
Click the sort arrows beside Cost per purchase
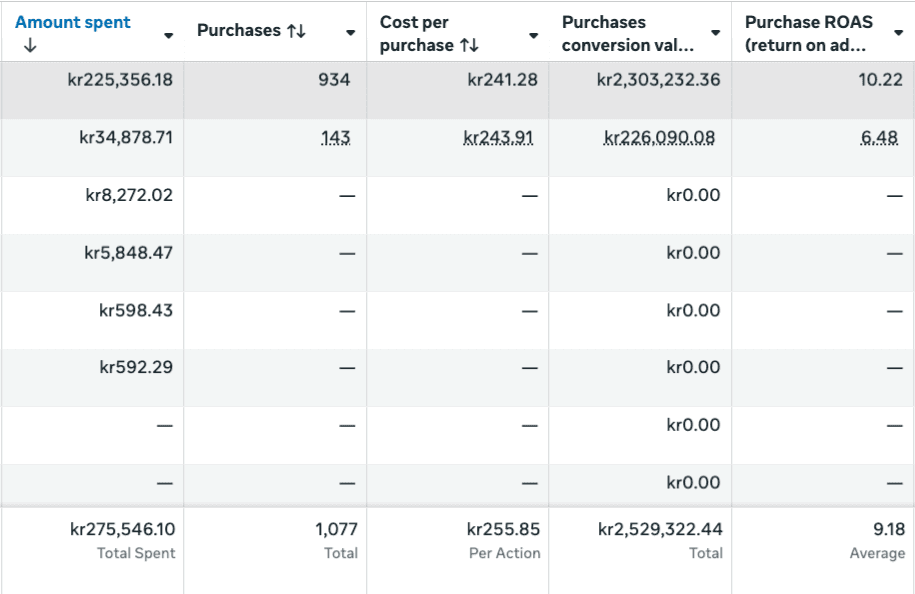469,46
